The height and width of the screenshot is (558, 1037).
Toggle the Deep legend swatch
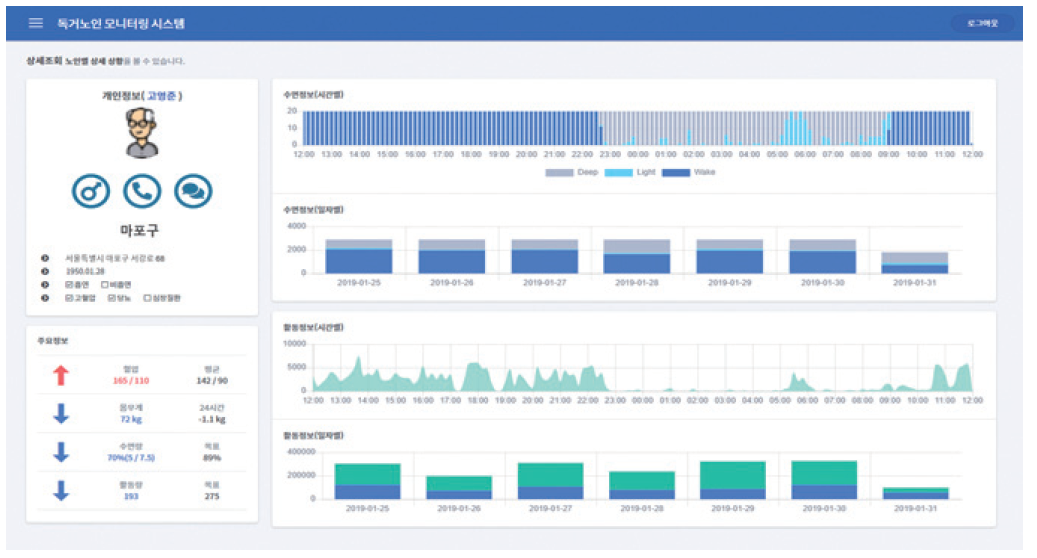(558, 173)
